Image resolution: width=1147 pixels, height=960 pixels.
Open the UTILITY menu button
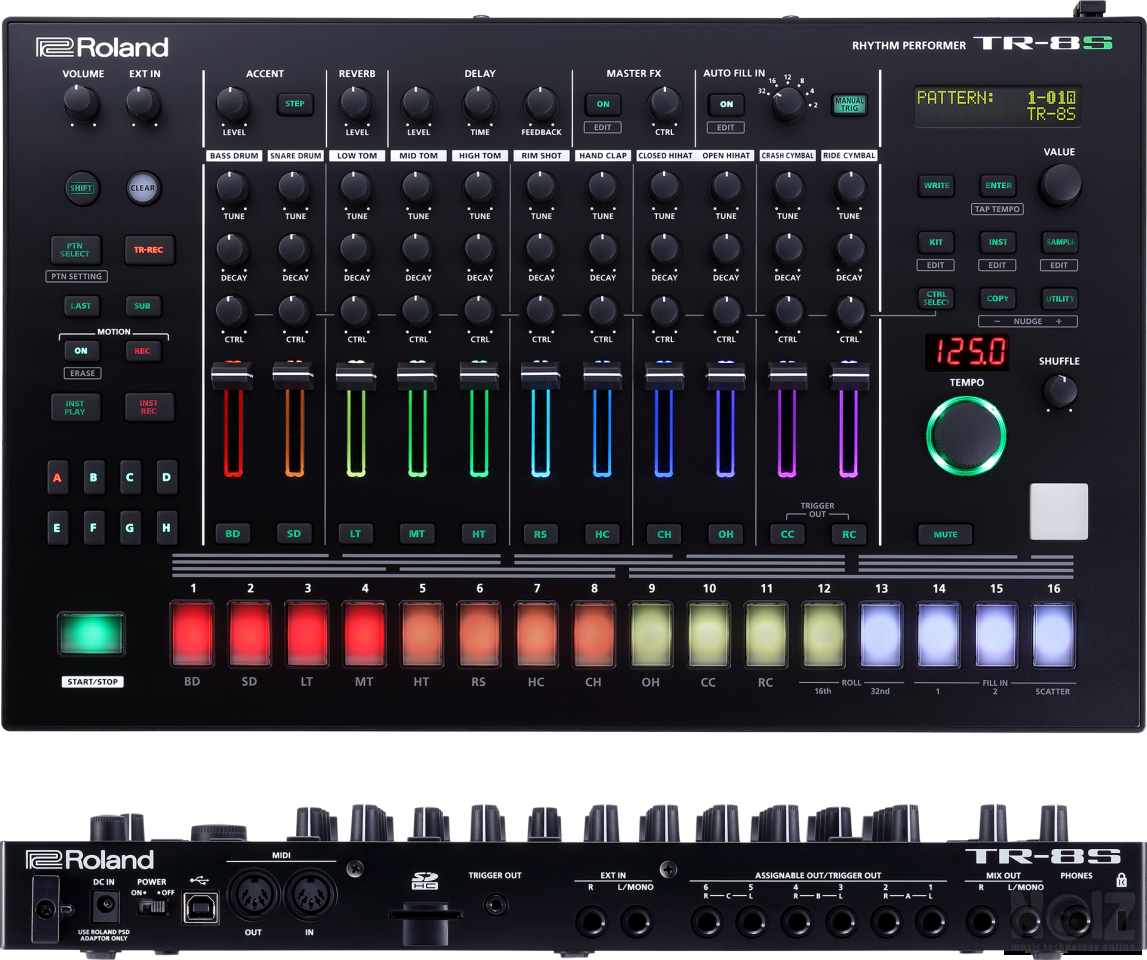(x=1059, y=298)
